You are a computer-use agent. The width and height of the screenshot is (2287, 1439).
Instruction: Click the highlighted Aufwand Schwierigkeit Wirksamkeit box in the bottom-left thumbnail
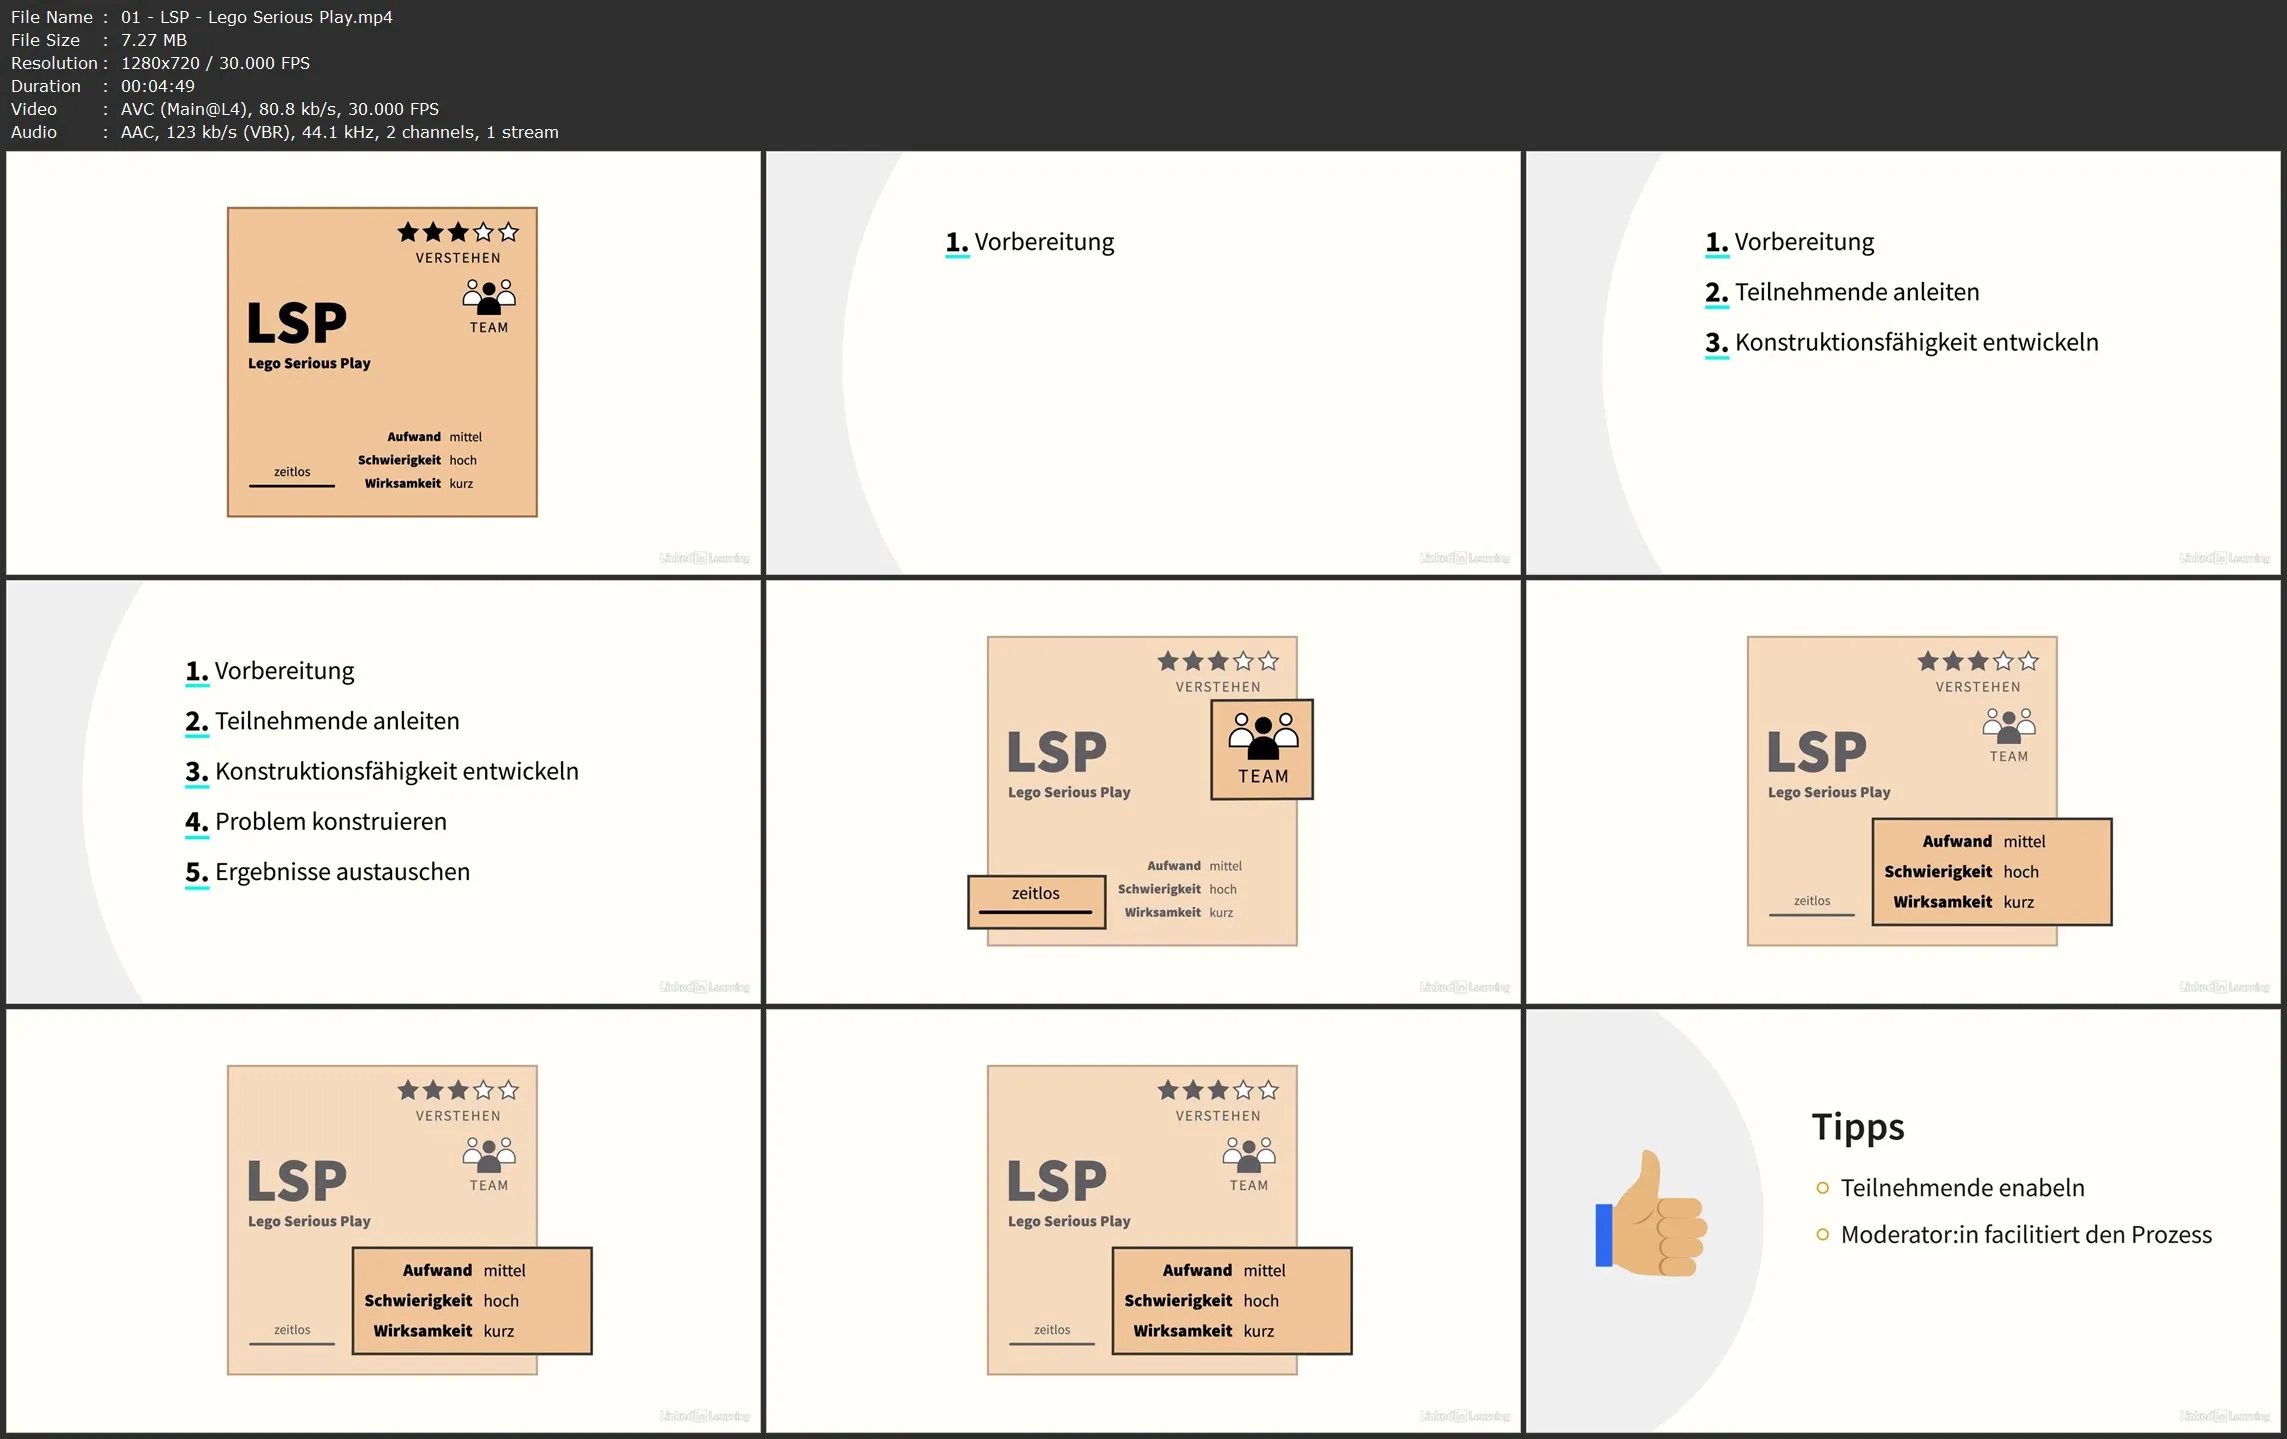point(472,1300)
